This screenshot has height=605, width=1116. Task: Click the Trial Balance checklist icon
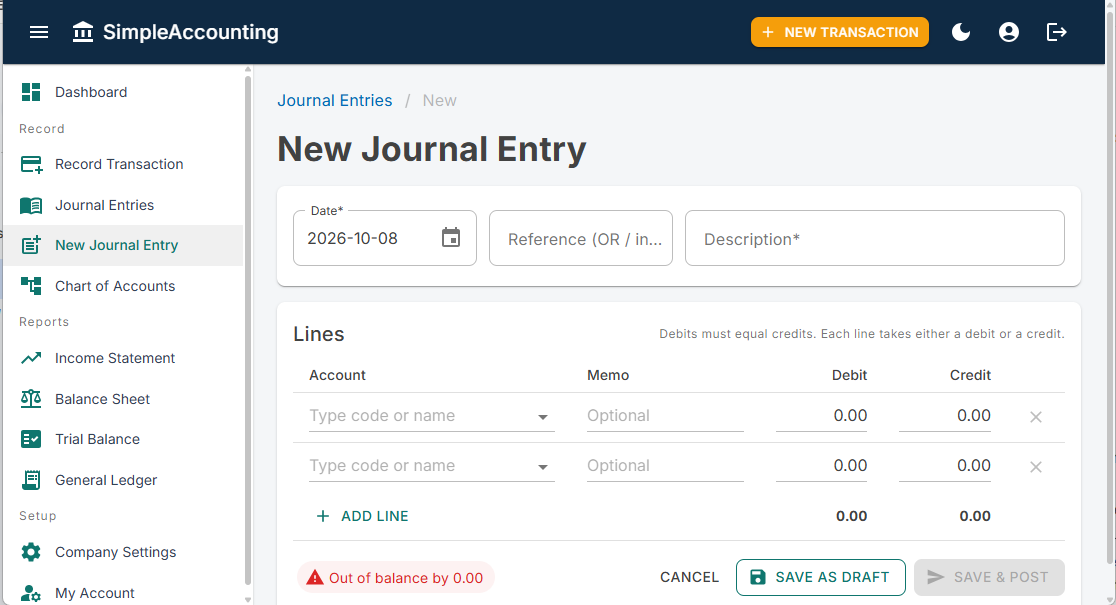pos(31,439)
